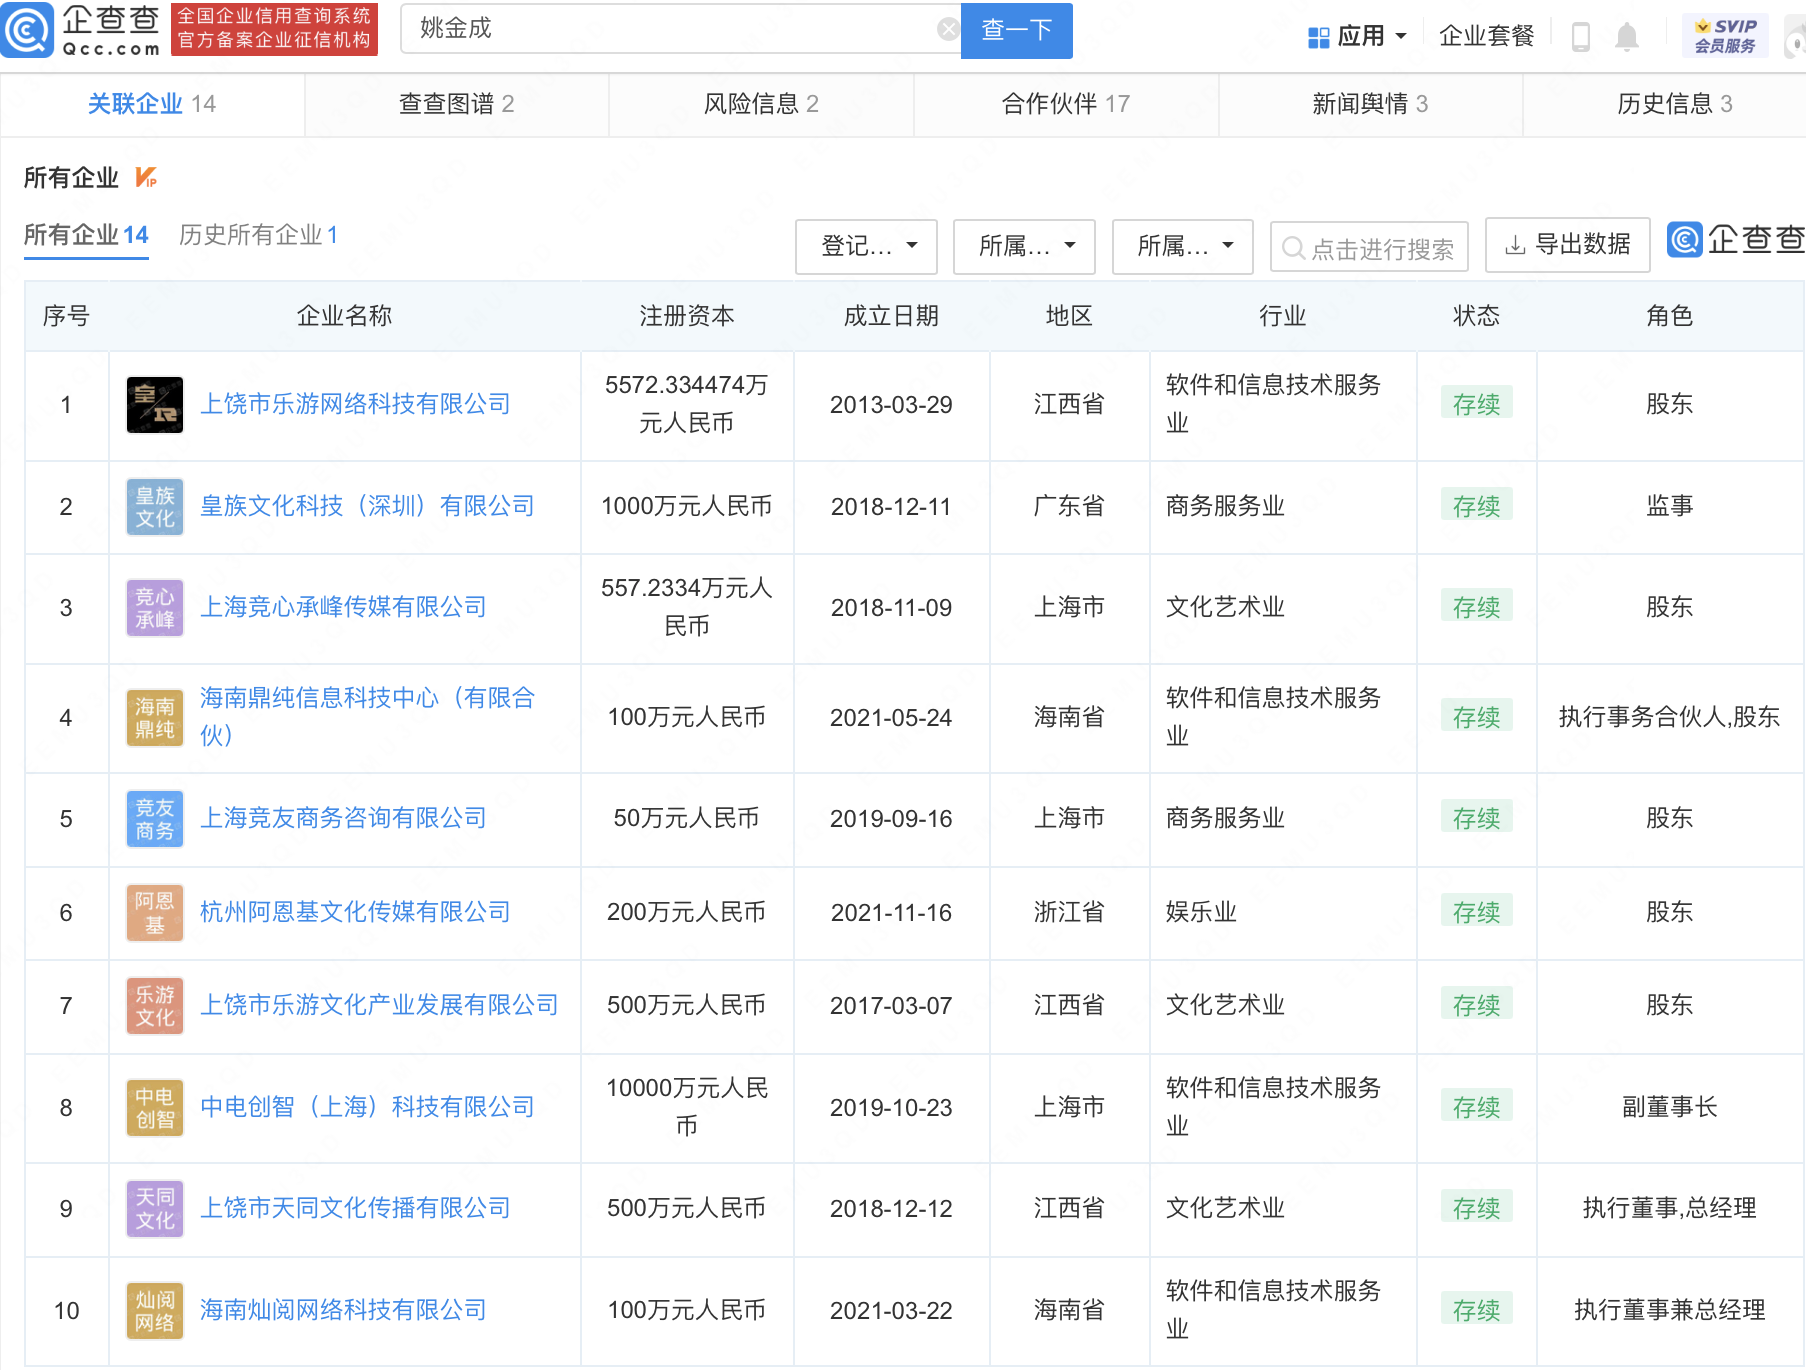Open the 合作伙伴 17 tab
Image resolution: width=1806 pixels, height=1370 pixels.
click(1066, 104)
